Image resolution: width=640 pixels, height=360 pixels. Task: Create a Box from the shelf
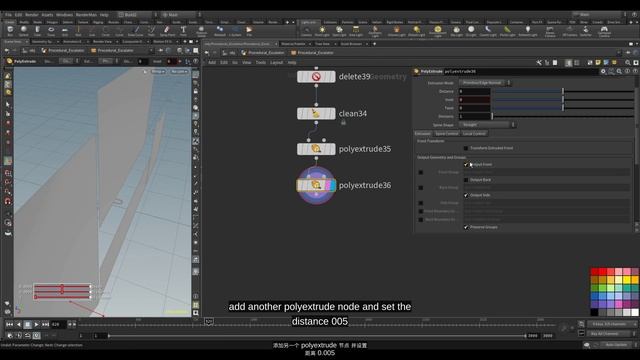click(10, 31)
